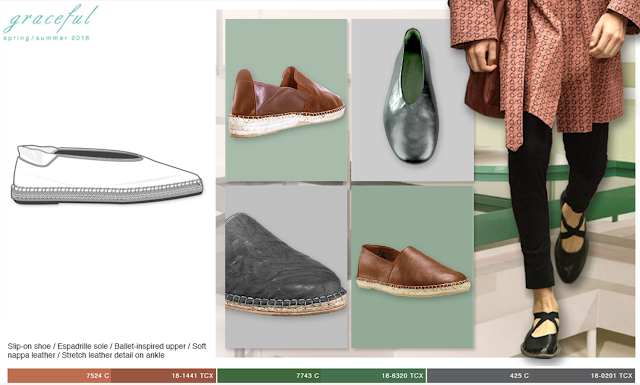Viewport: 640px width, 385px height.
Task: Click the 'graceful' script title
Action: click(51, 18)
